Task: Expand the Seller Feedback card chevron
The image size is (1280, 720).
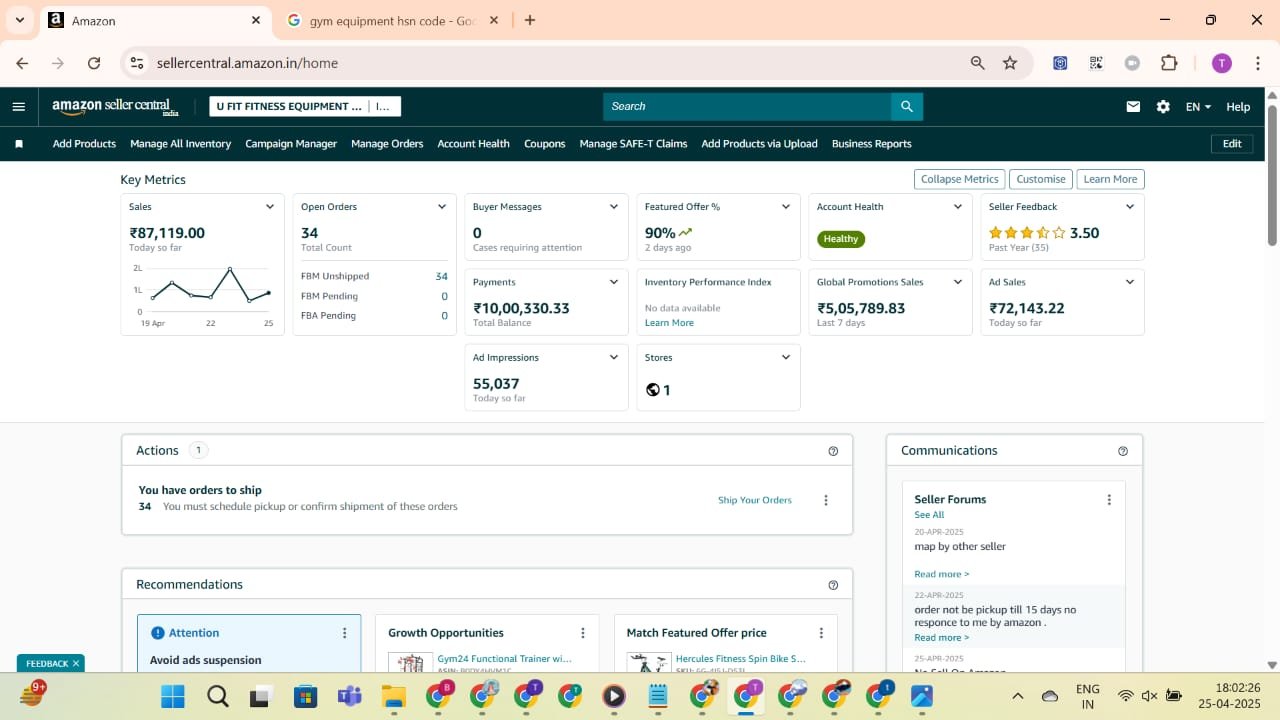Action: pyautogui.click(x=1129, y=207)
